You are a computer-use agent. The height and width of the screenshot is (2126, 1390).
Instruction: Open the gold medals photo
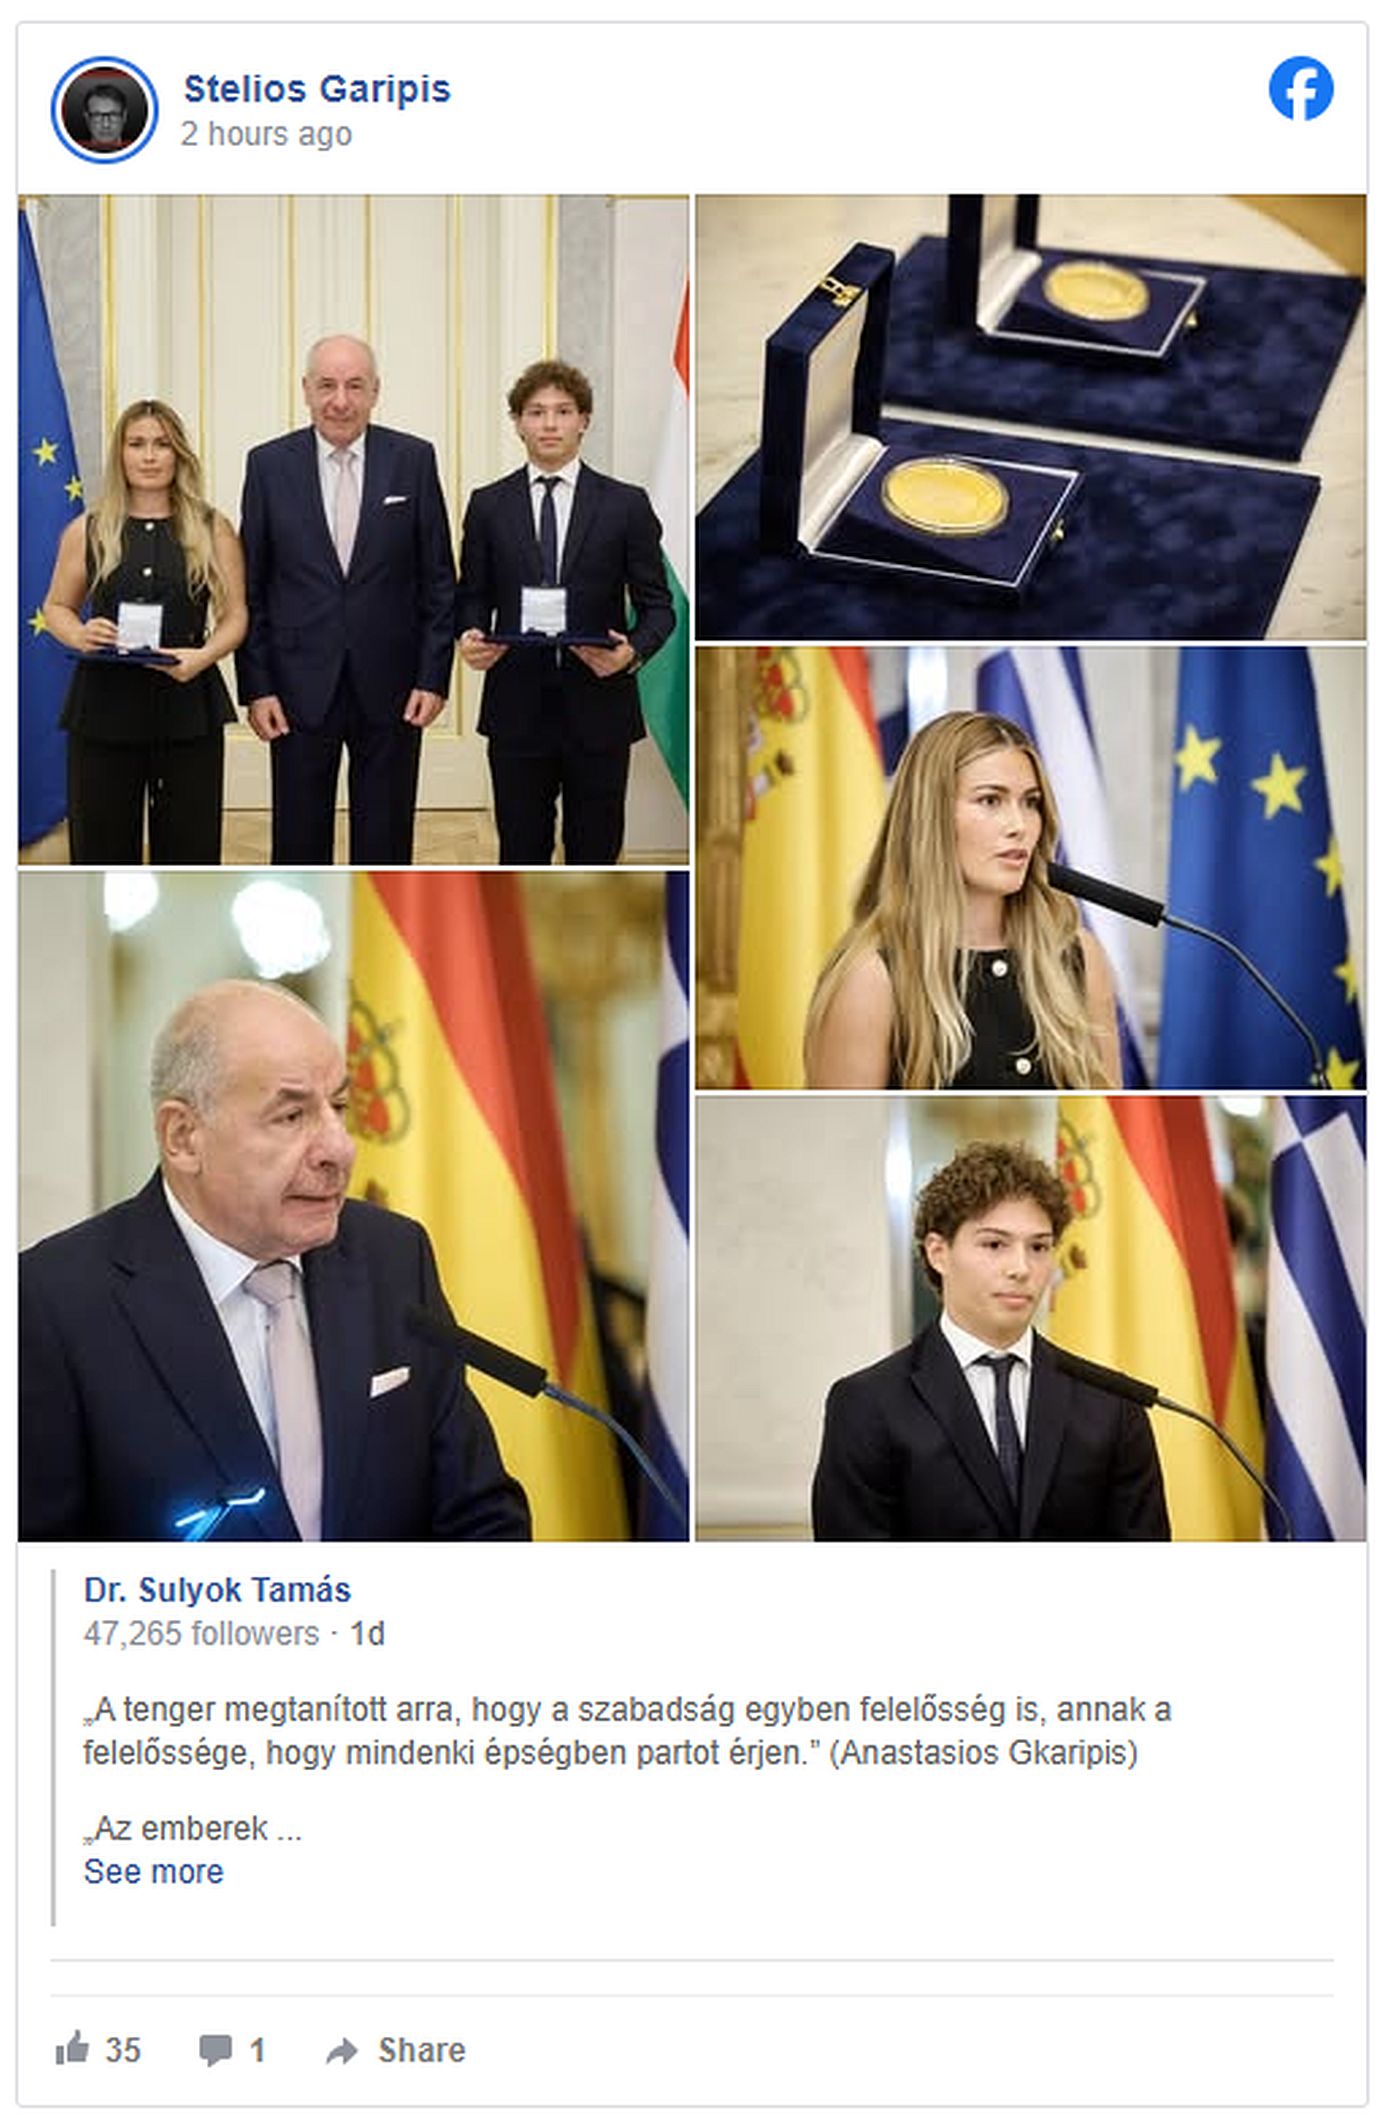pyautogui.click(x=1030, y=417)
